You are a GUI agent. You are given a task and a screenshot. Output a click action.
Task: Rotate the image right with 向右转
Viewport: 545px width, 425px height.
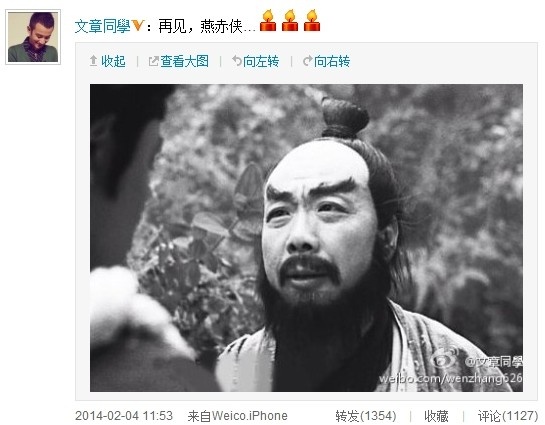[332, 61]
